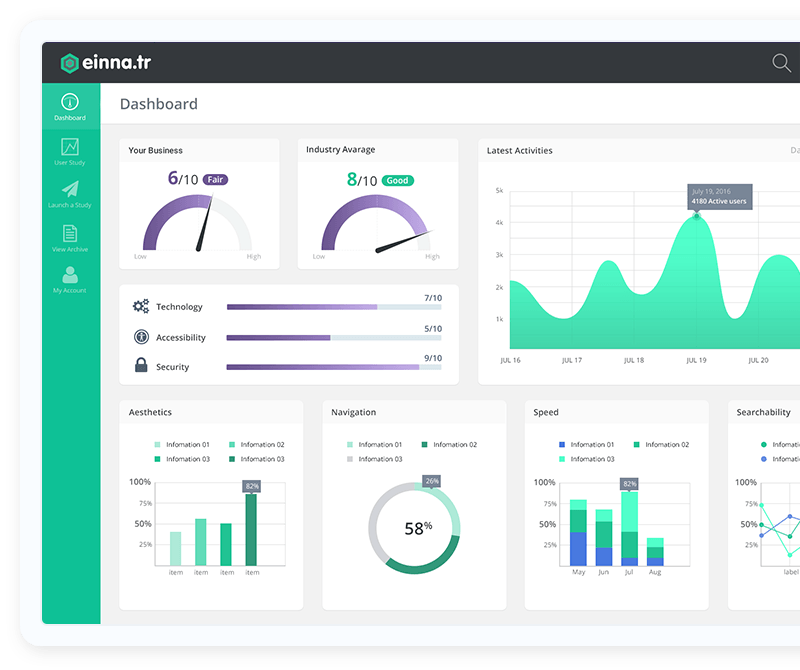
Task: Click the Technology 7/10 progress bar
Action: click(x=334, y=307)
